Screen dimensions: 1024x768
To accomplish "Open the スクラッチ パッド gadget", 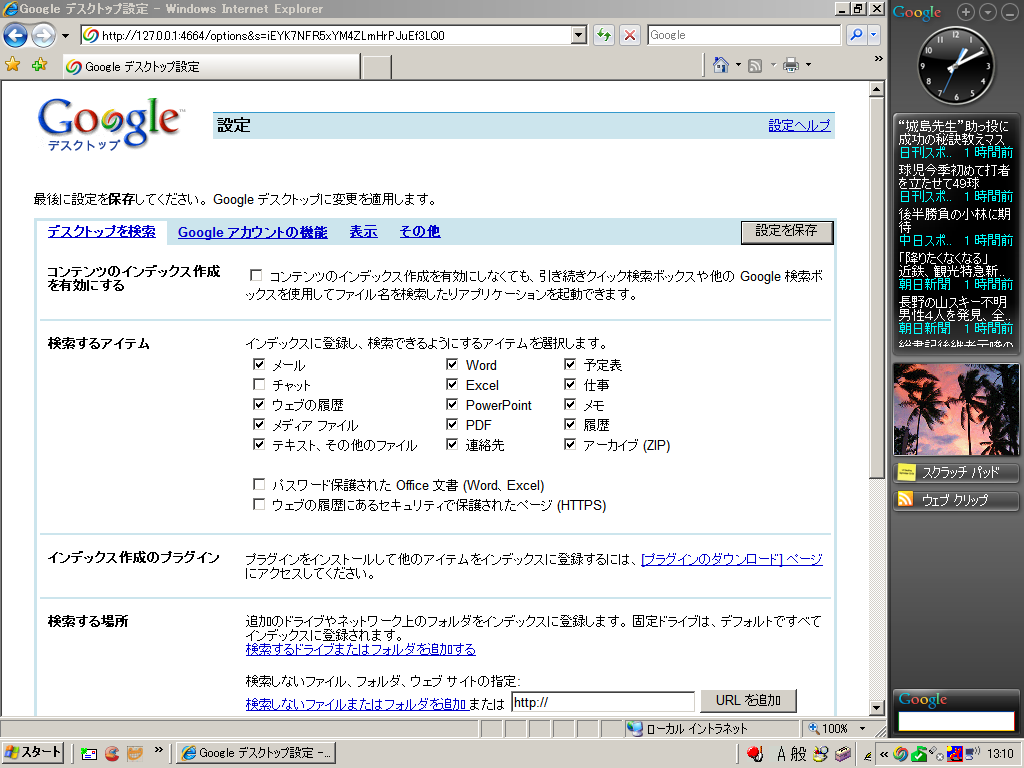I will tap(955, 472).
